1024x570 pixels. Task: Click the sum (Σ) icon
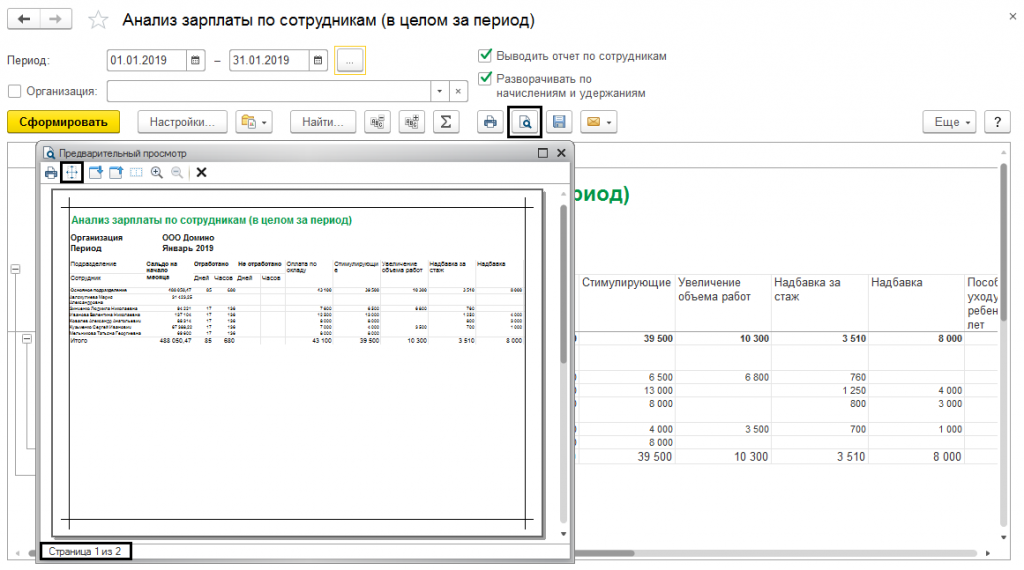point(444,122)
